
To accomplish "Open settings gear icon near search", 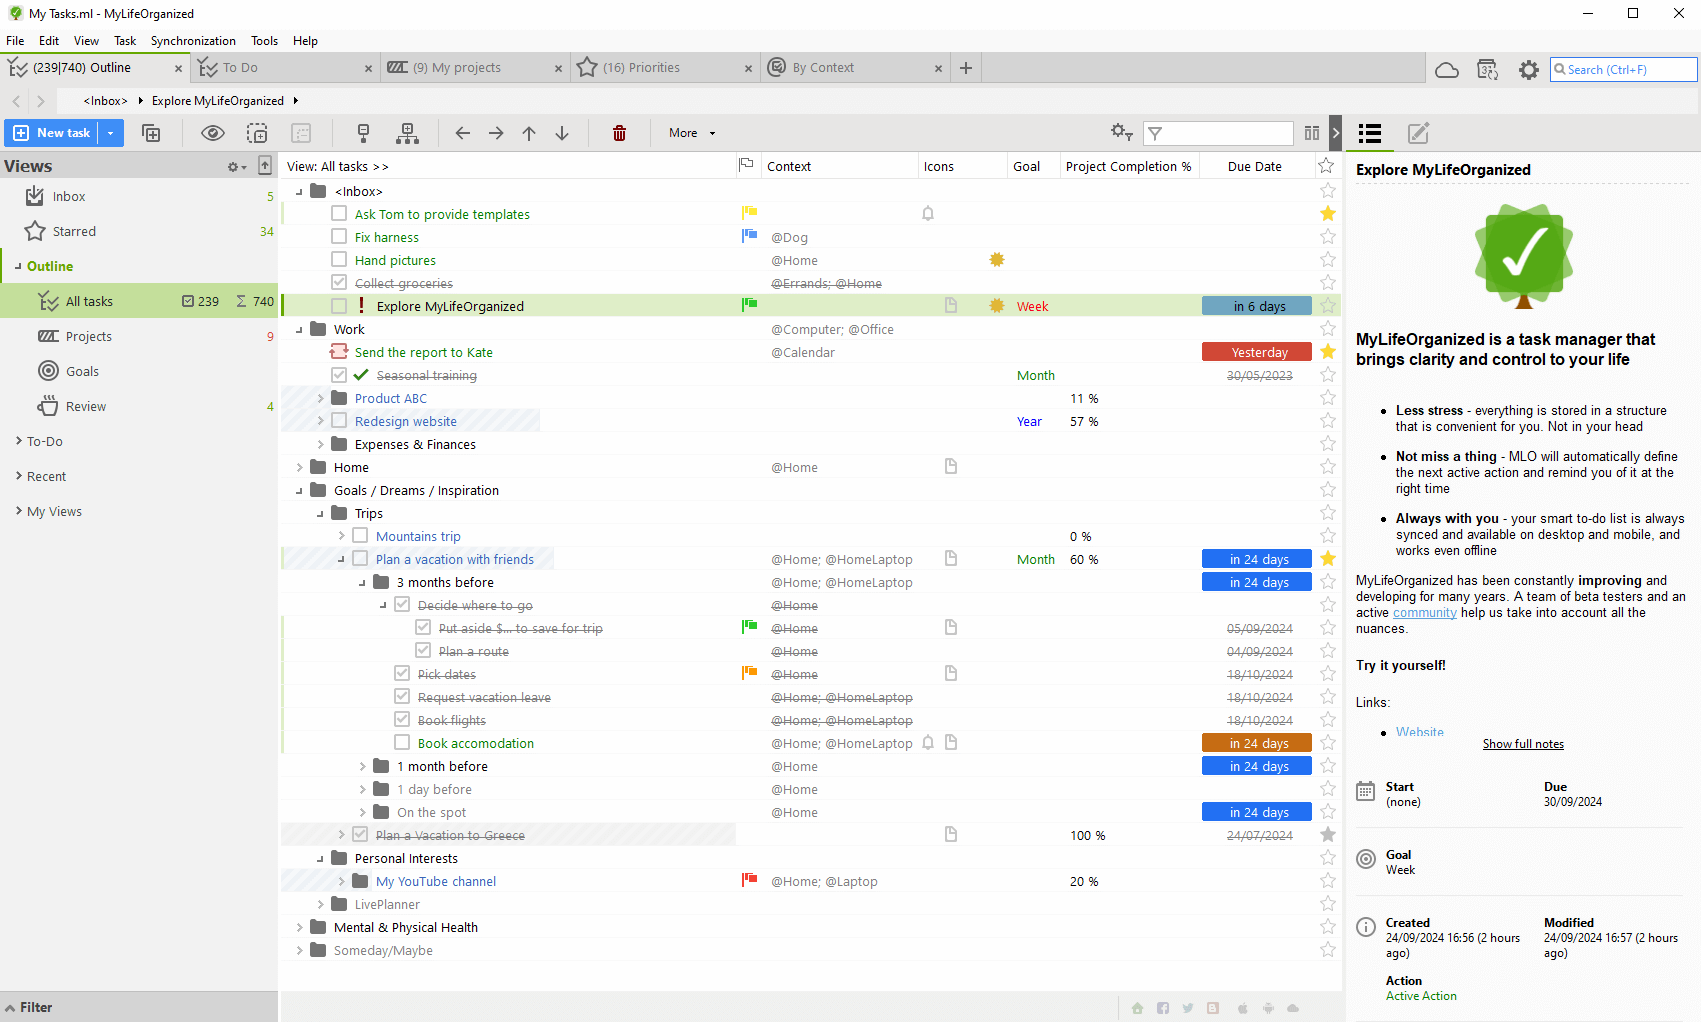I will click(1528, 70).
